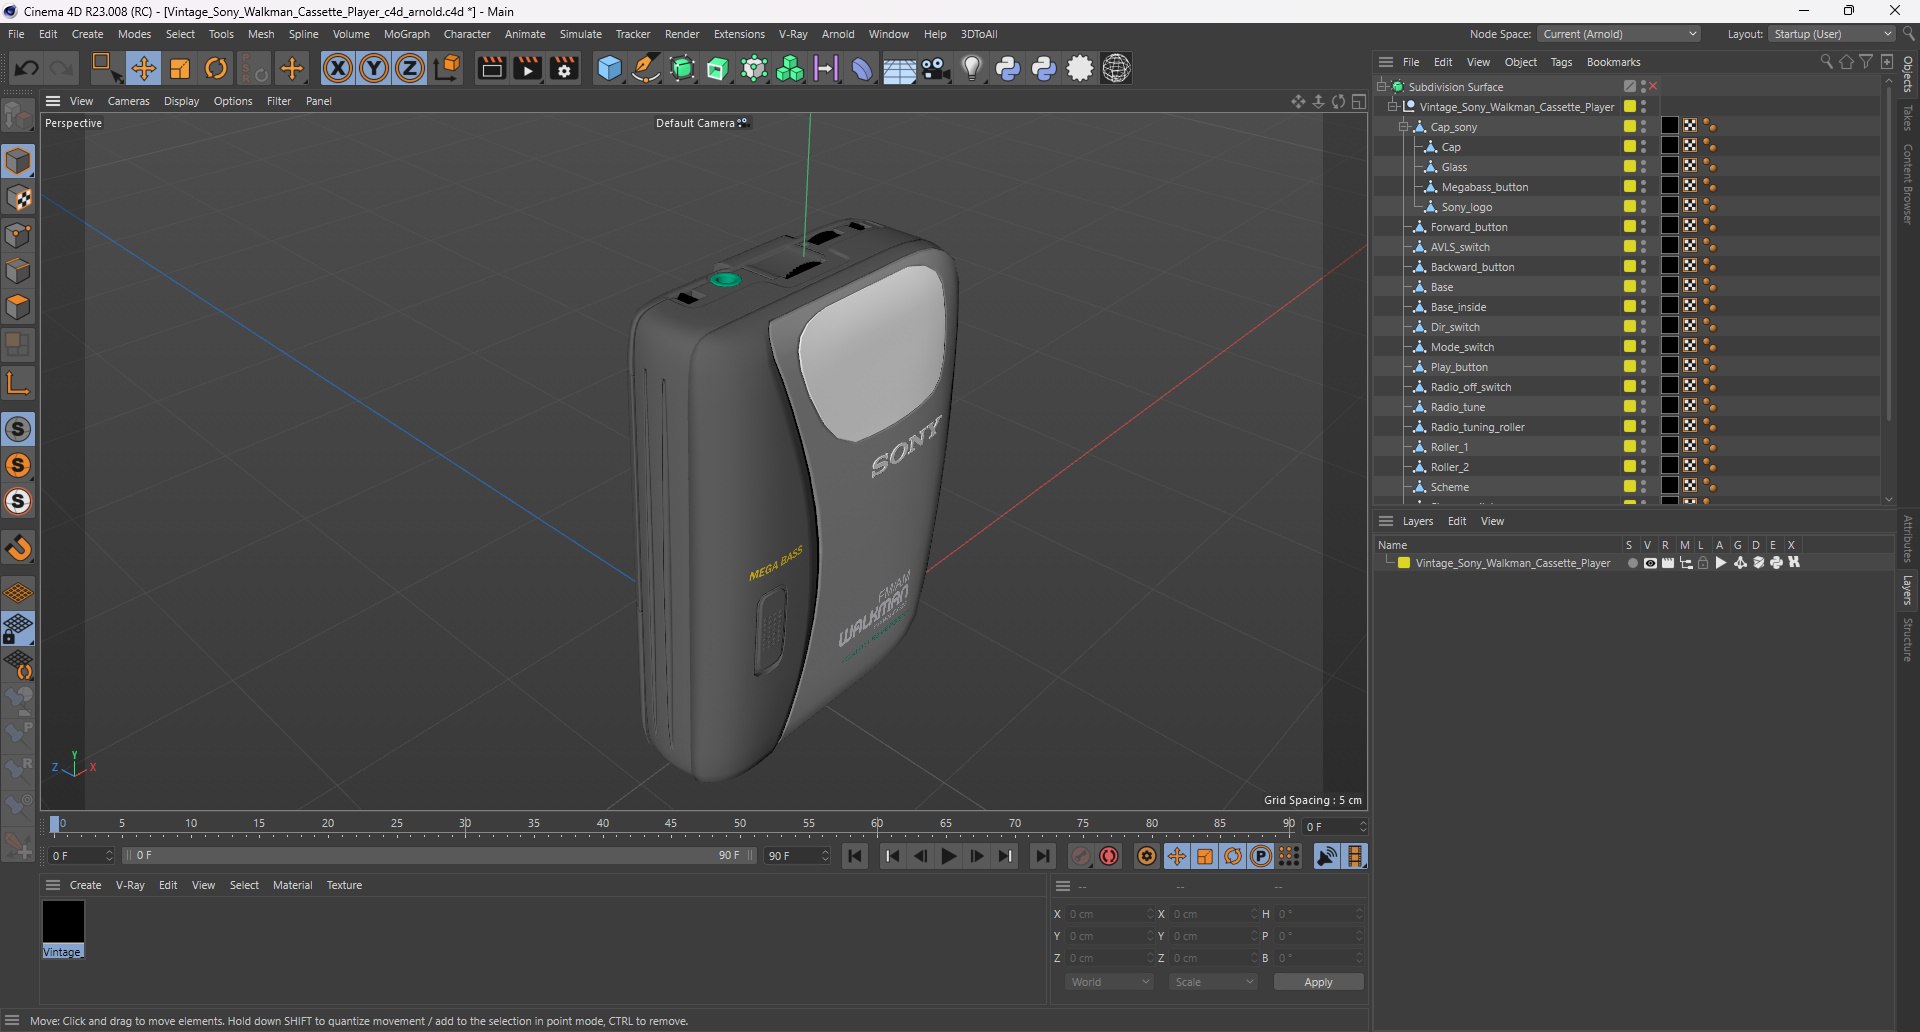Select the Spline Pen tool

646,68
